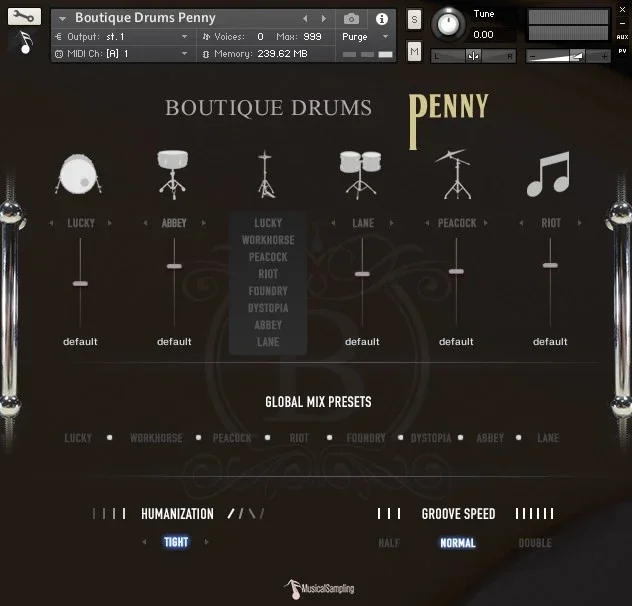Apply the PEACOCK global mix preset

pyautogui.click(x=232, y=438)
